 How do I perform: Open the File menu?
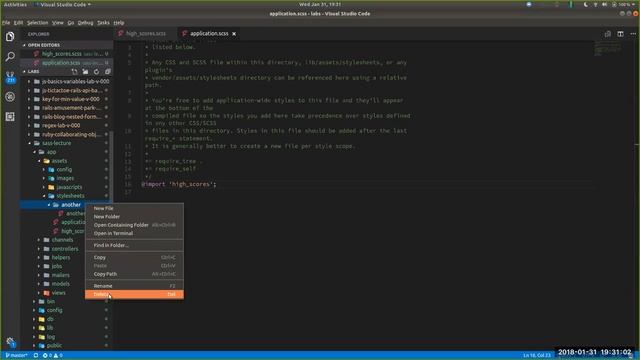(6, 23)
